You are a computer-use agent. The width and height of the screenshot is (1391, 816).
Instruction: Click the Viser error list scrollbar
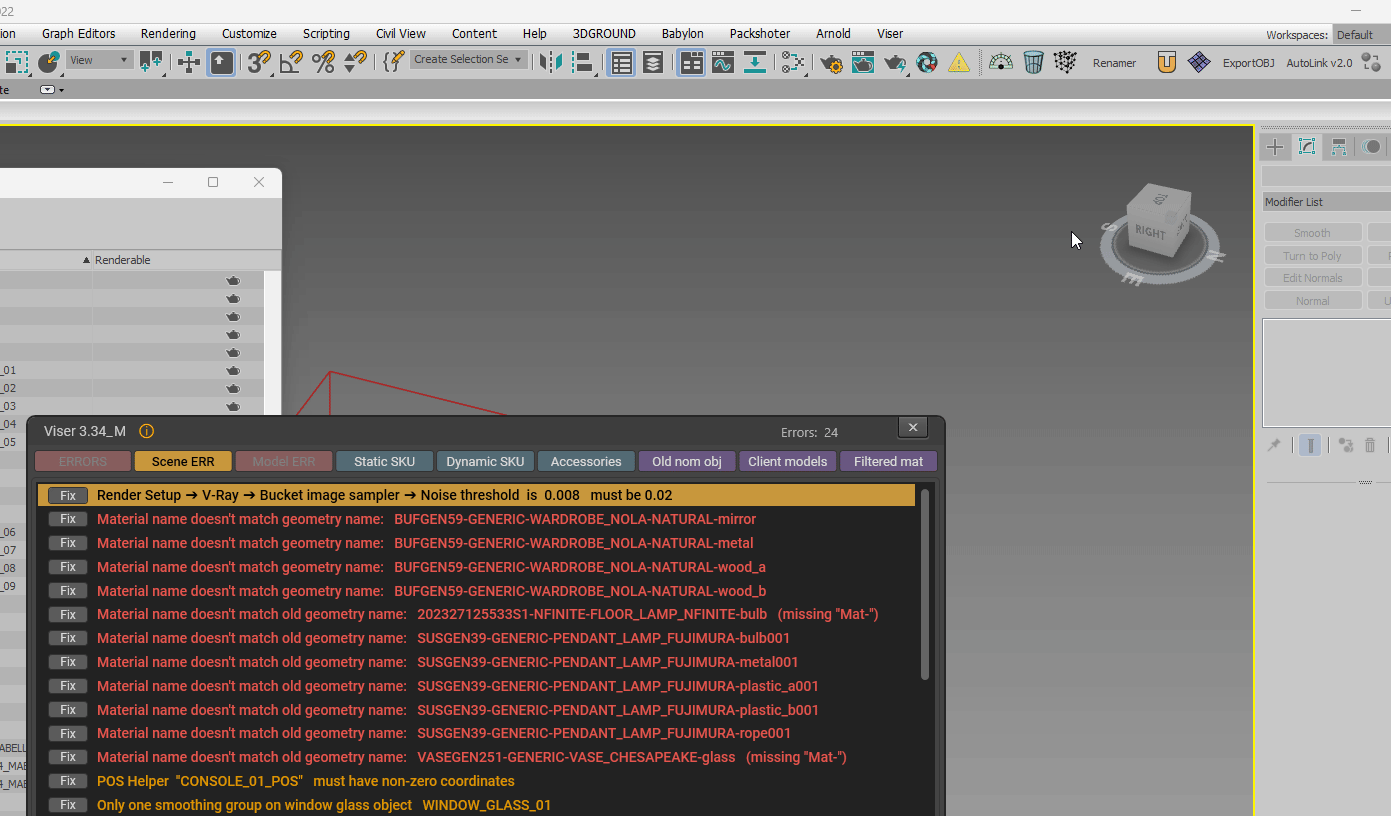coord(925,584)
